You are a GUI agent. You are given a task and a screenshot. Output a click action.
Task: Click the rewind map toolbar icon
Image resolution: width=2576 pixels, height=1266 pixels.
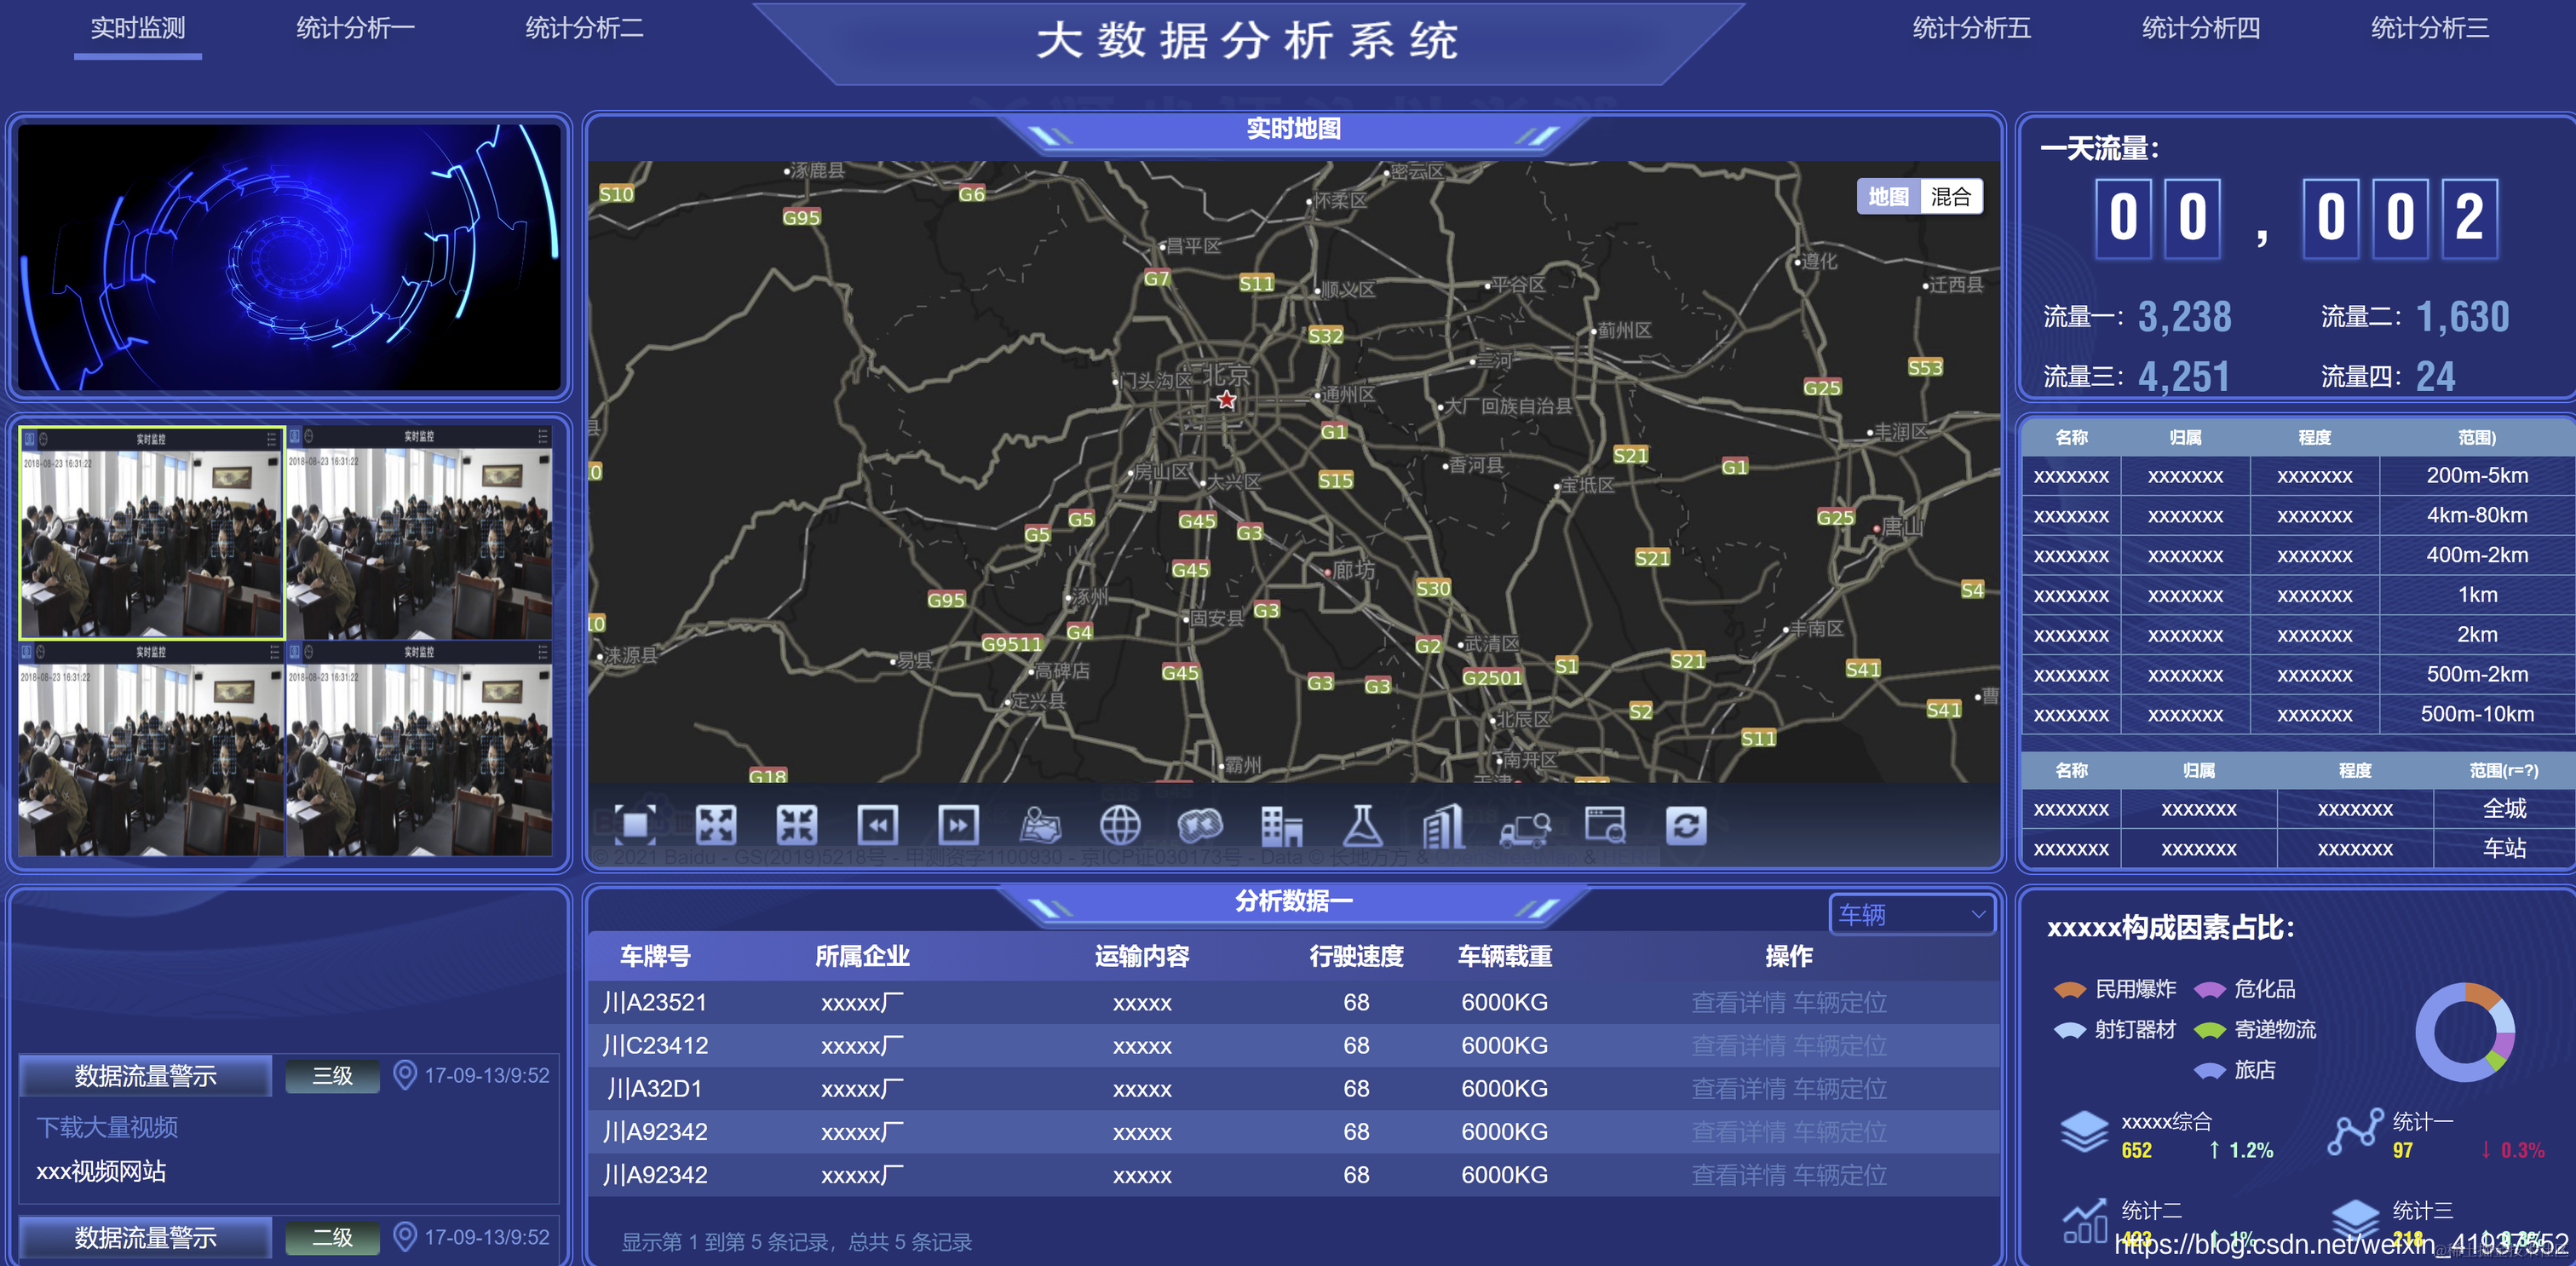pyautogui.click(x=877, y=825)
